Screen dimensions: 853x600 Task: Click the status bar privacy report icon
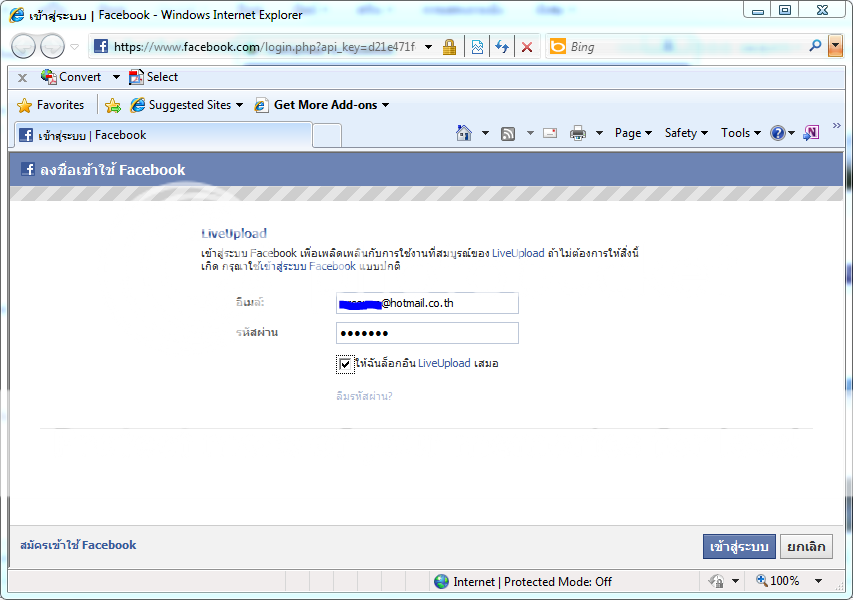point(716,582)
